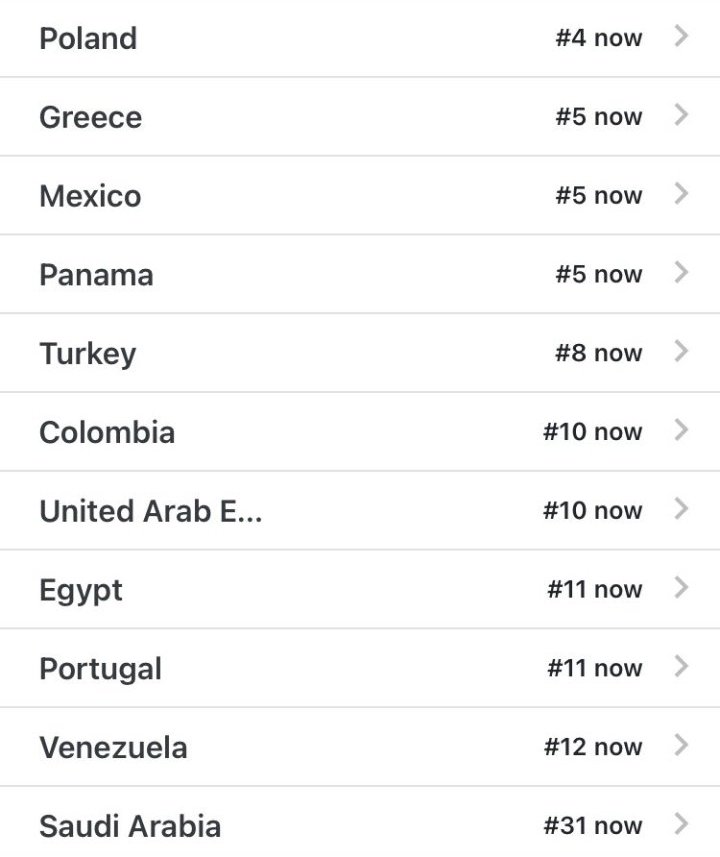Click the arrow icon next to Mexico
Image resolution: width=720 pixels, height=857 pixels.
coord(681,195)
